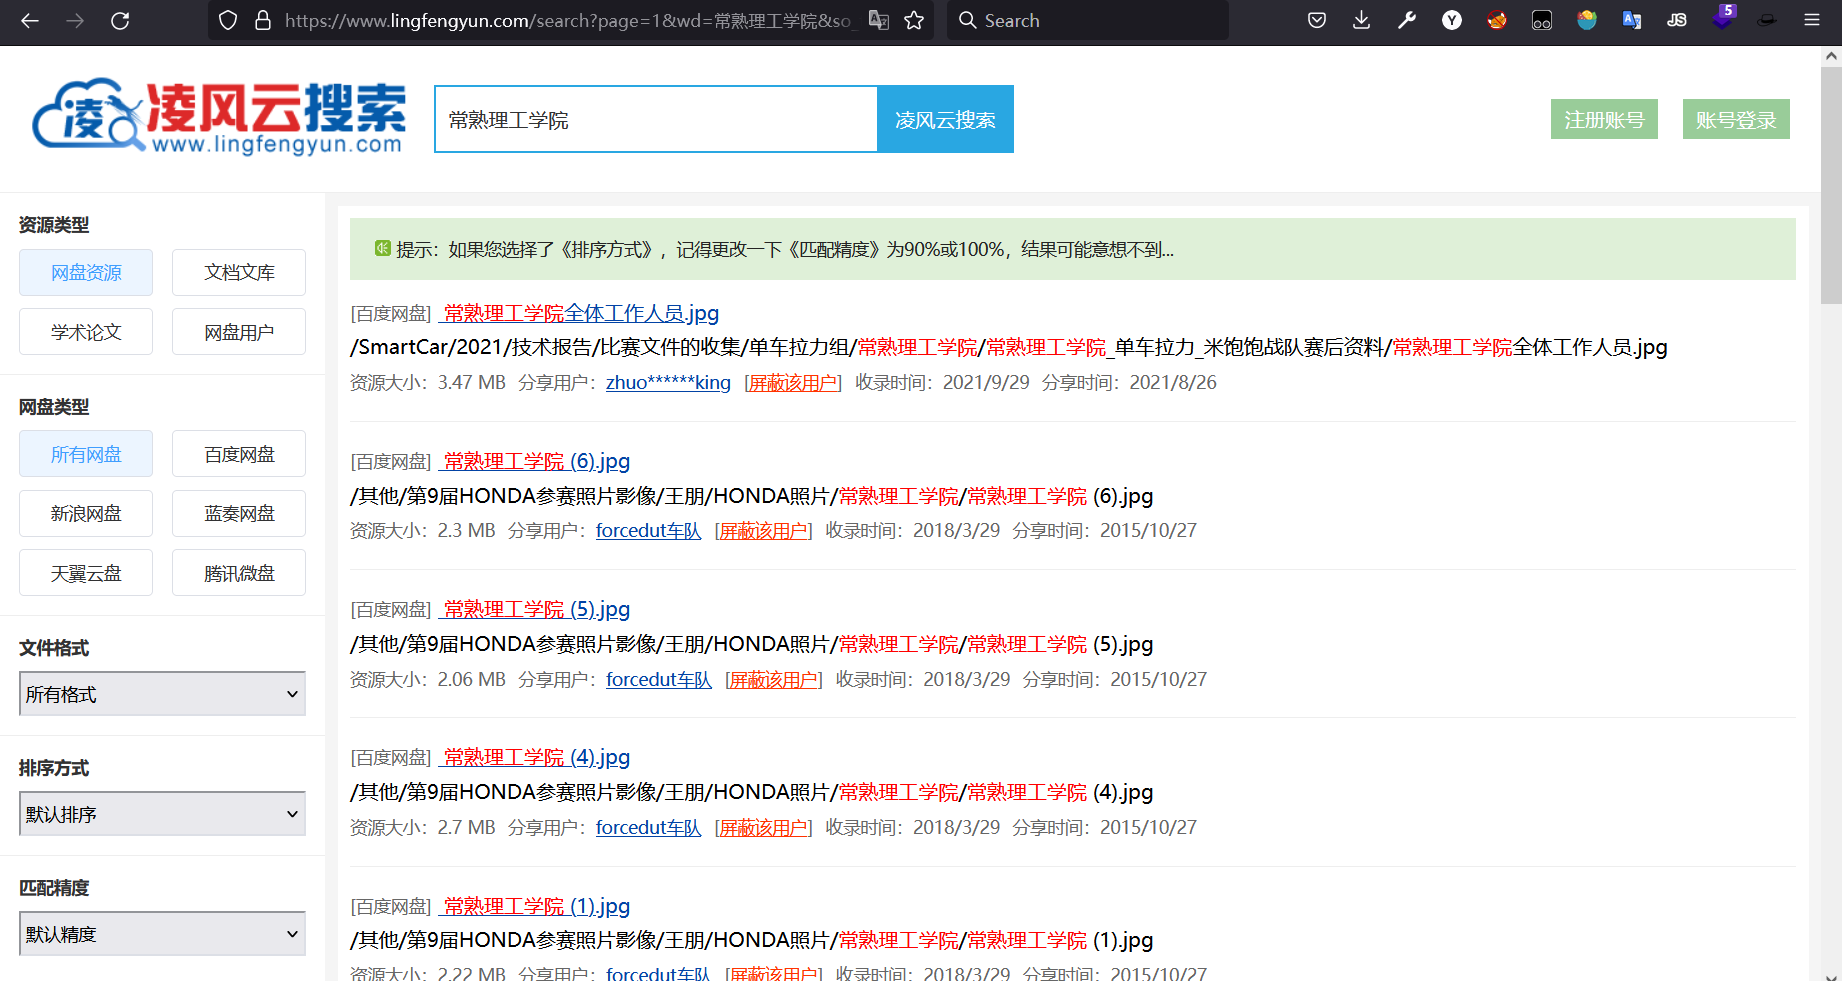Click the colorful globe extension icon
Image resolution: width=1842 pixels, height=981 pixels.
coord(1587,20)
